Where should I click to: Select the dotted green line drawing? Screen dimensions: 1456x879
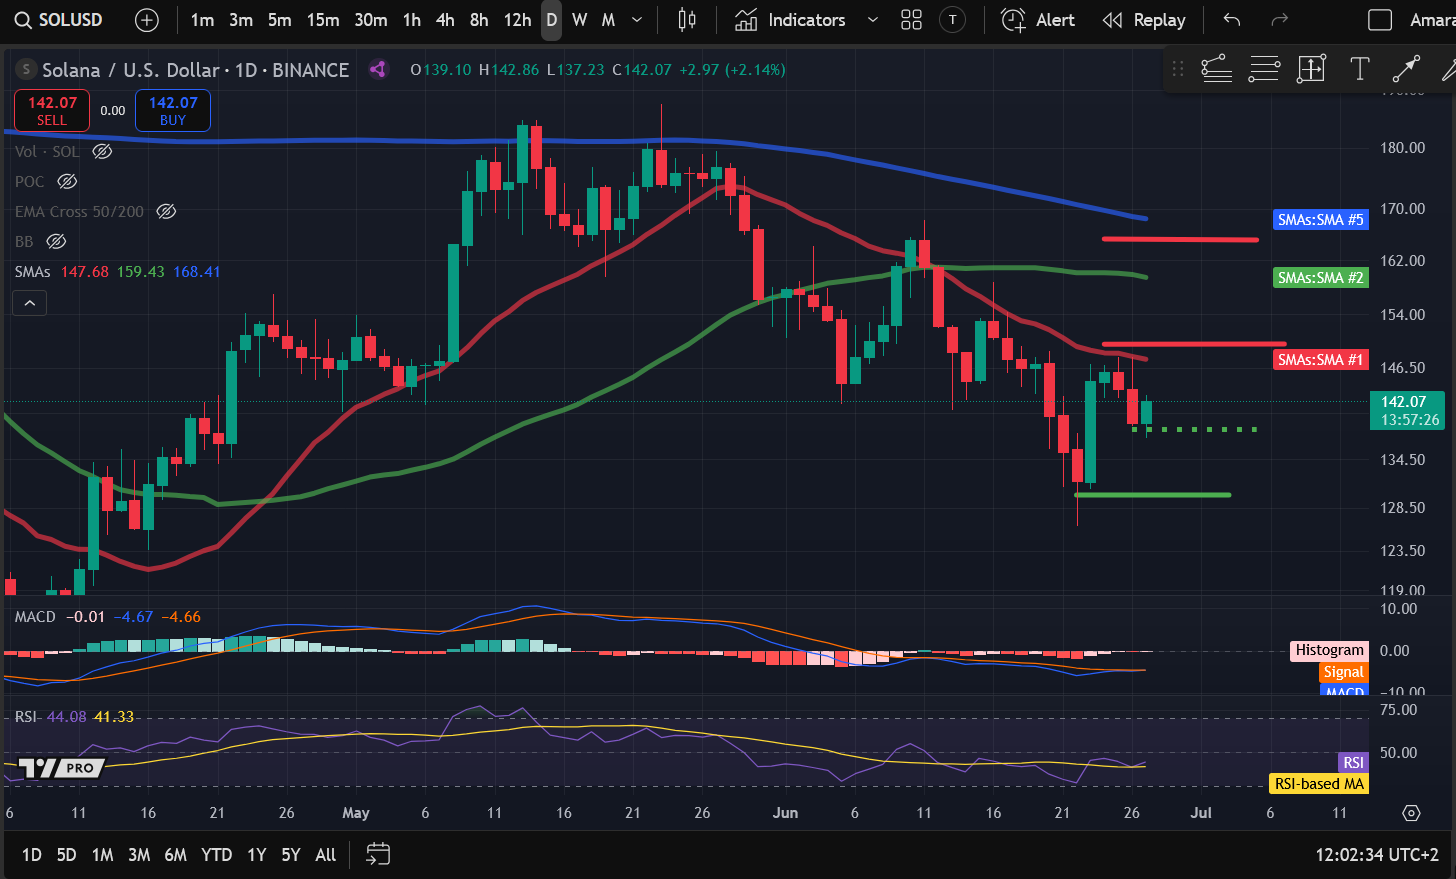click(1195, 429)
